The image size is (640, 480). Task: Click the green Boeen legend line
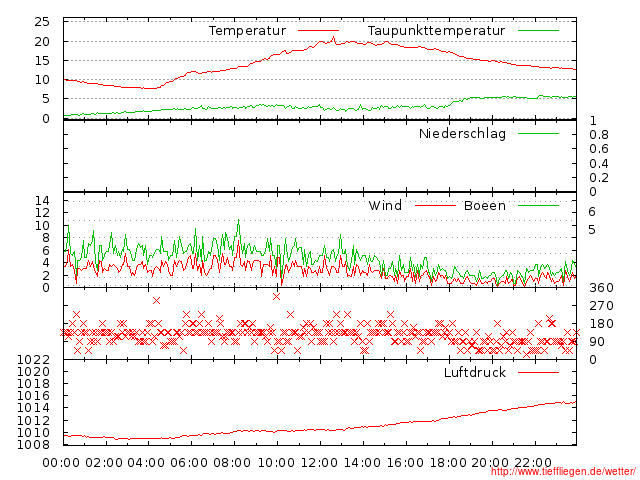[x=538, y=205]
